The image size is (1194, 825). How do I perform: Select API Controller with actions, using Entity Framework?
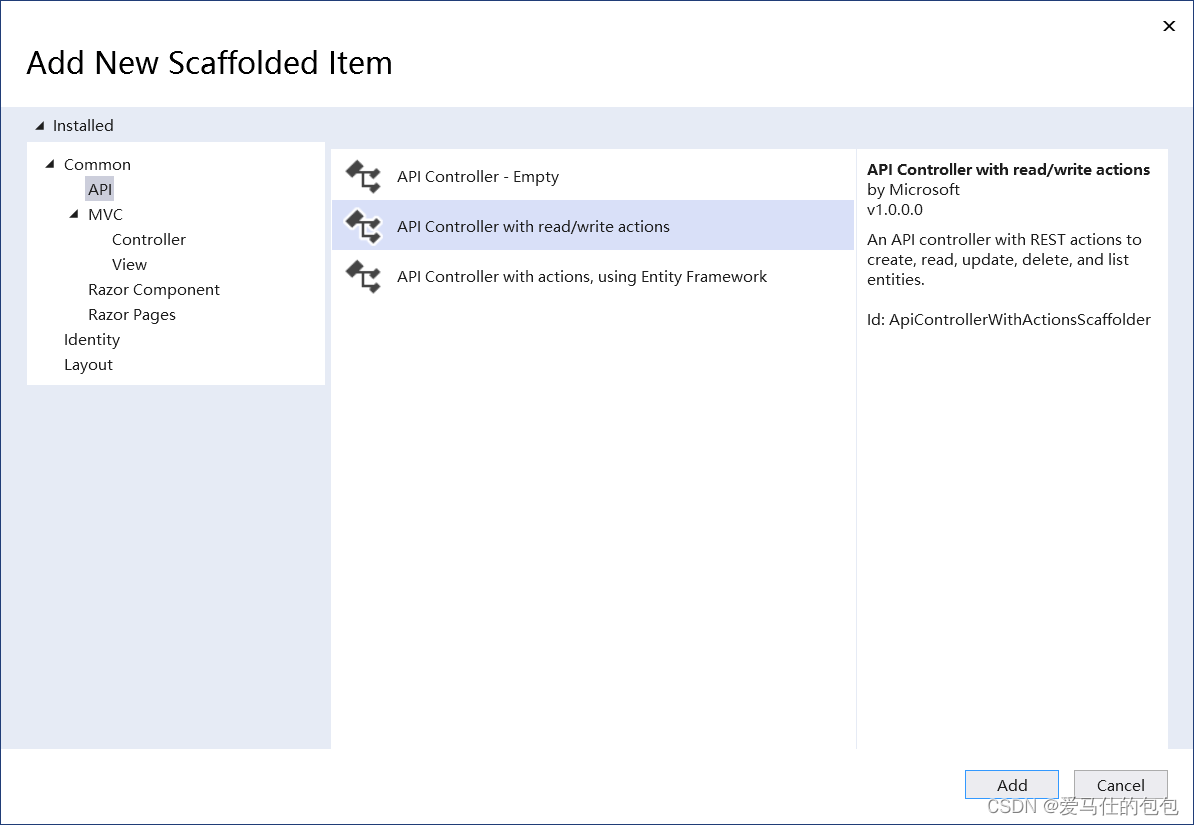pyautogui.click(x=582, y=276)
